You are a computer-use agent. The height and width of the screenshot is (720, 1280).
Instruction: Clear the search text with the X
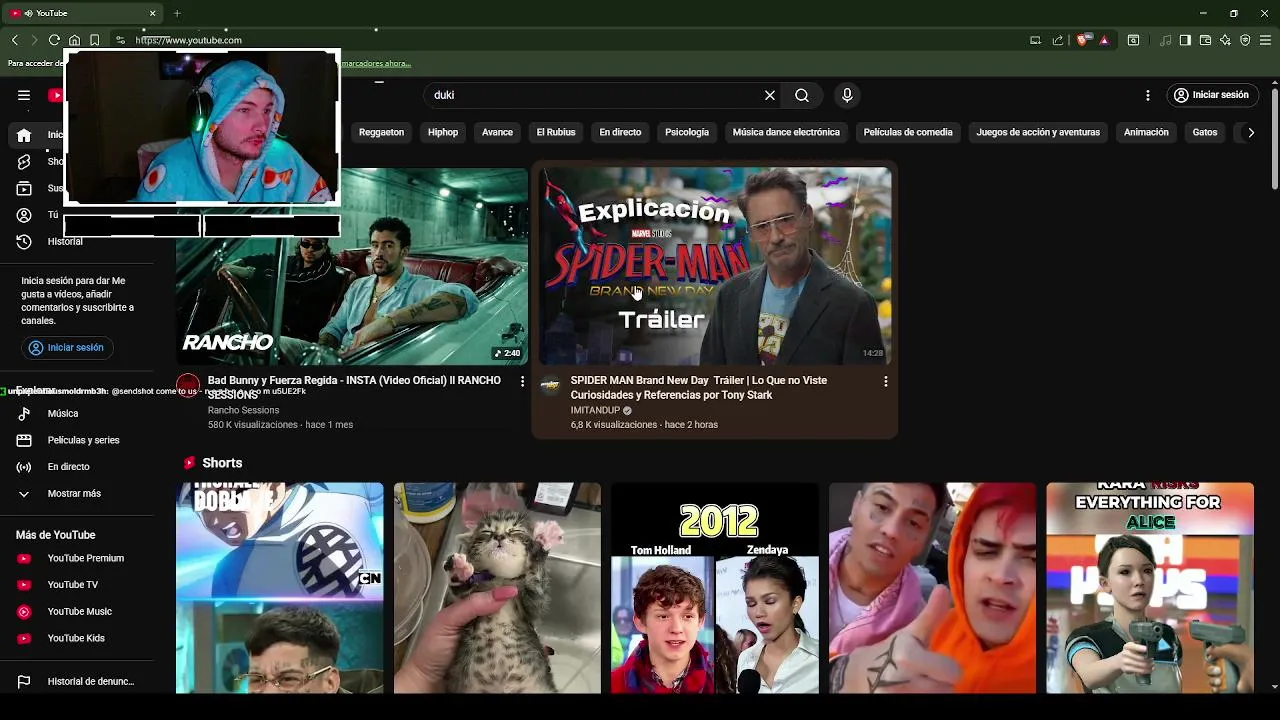[770, 95]
